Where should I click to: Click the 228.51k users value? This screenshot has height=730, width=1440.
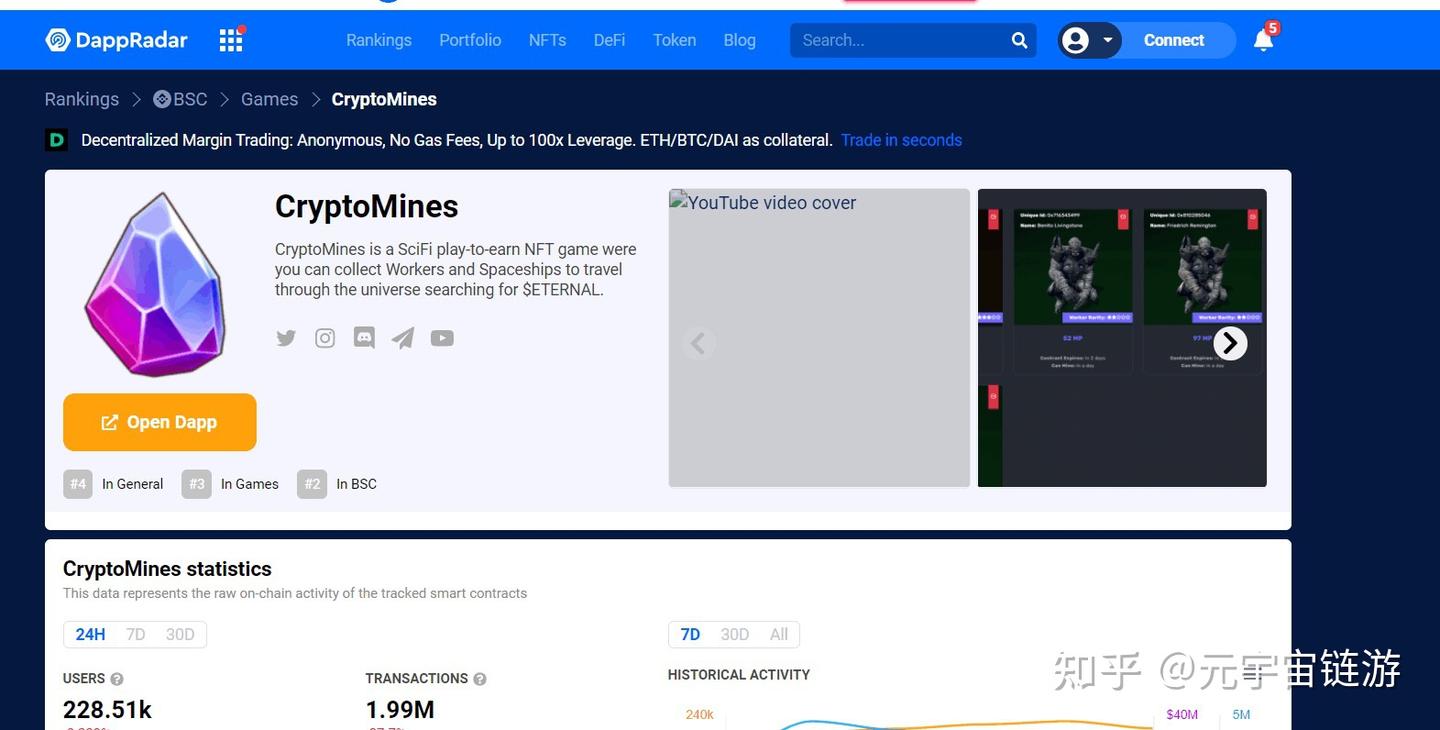coord(107,710)
